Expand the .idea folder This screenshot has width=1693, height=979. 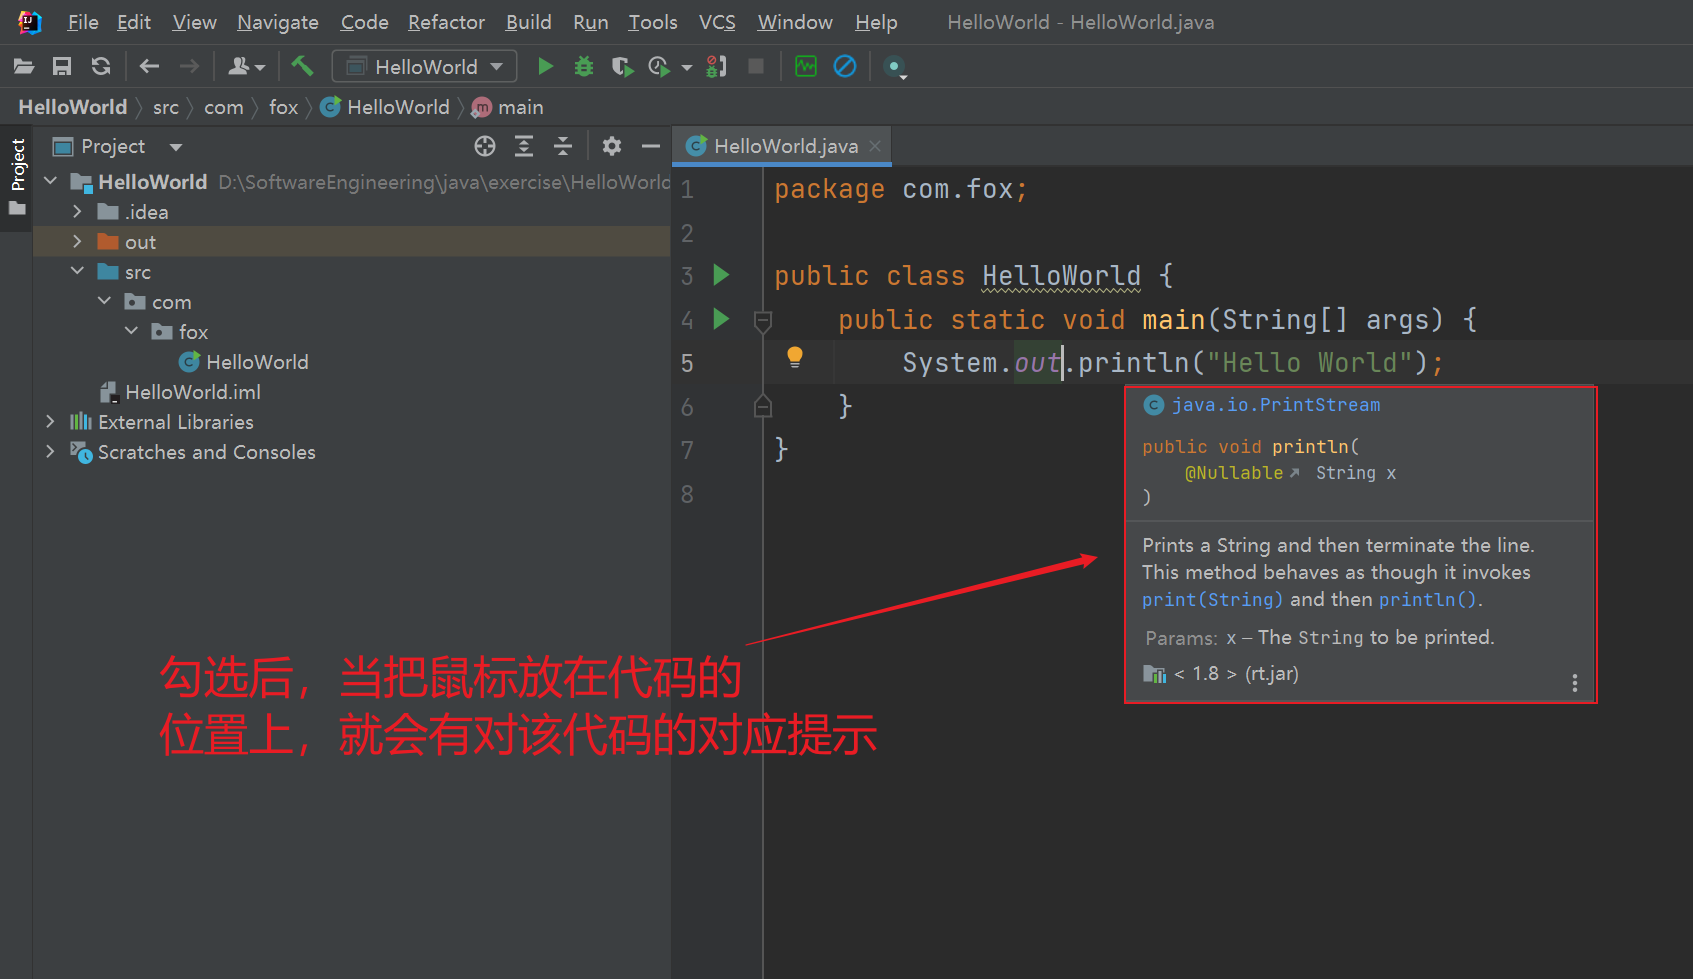point(77,211)
